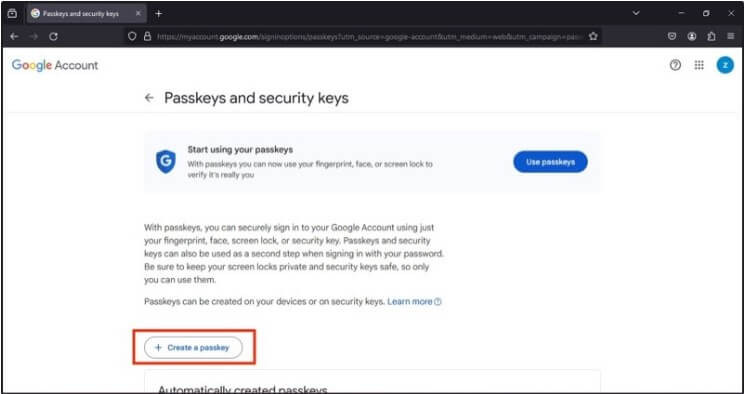Expand the list all tabs dropdown arrow

[636, 13]
